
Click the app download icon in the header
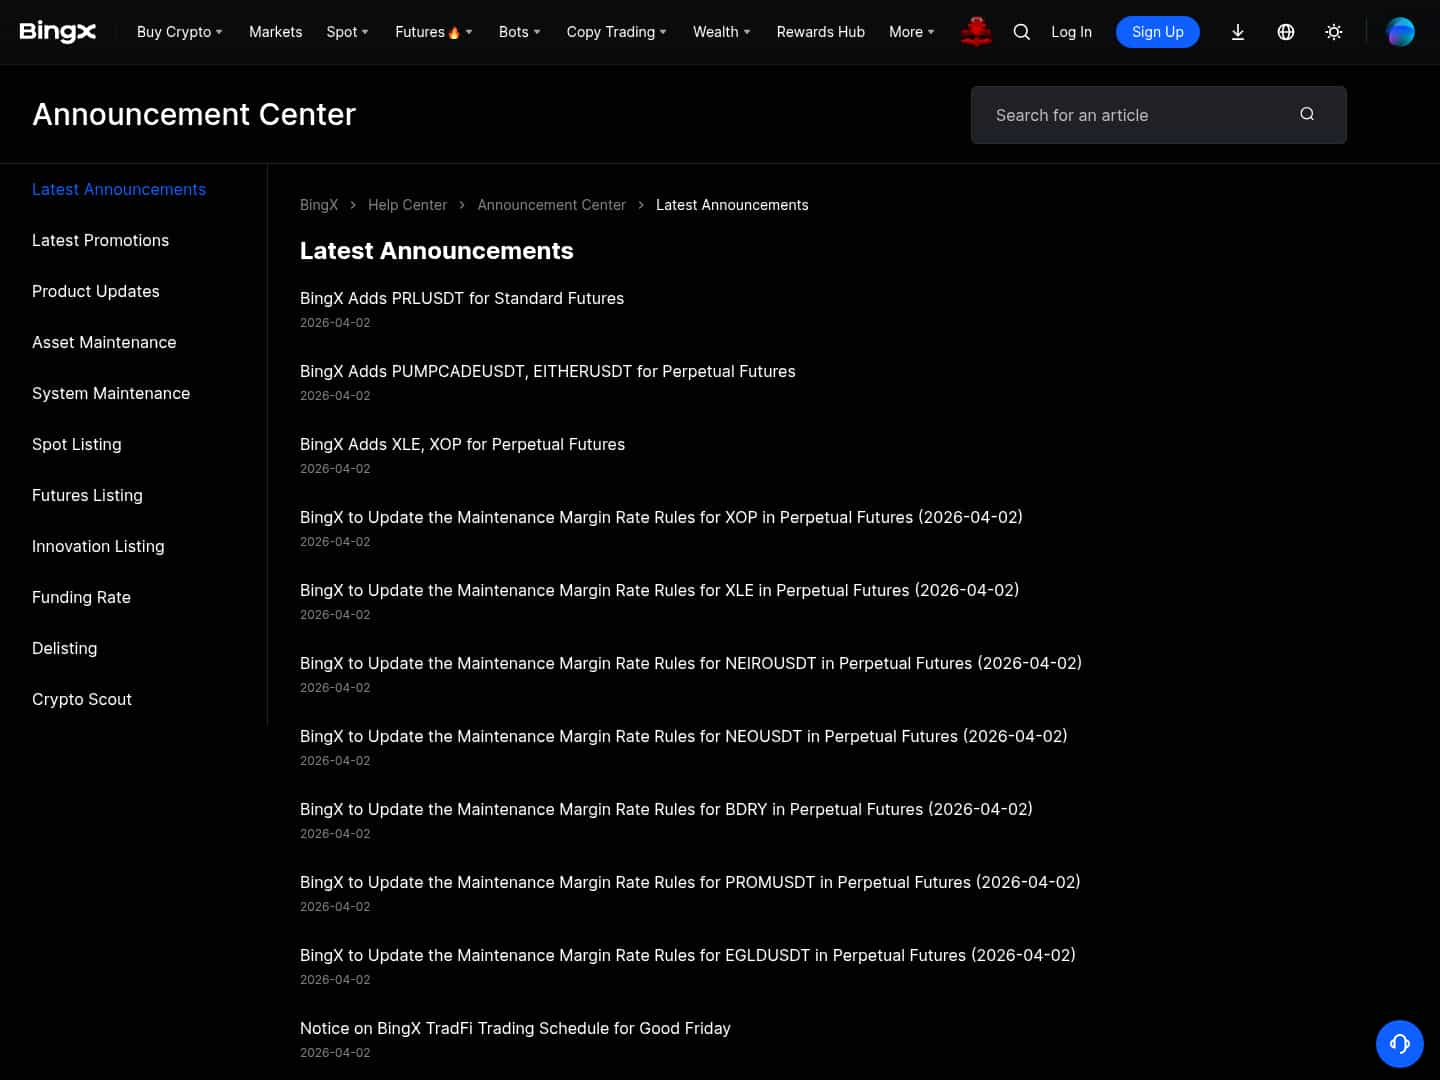pos(1238,32)
